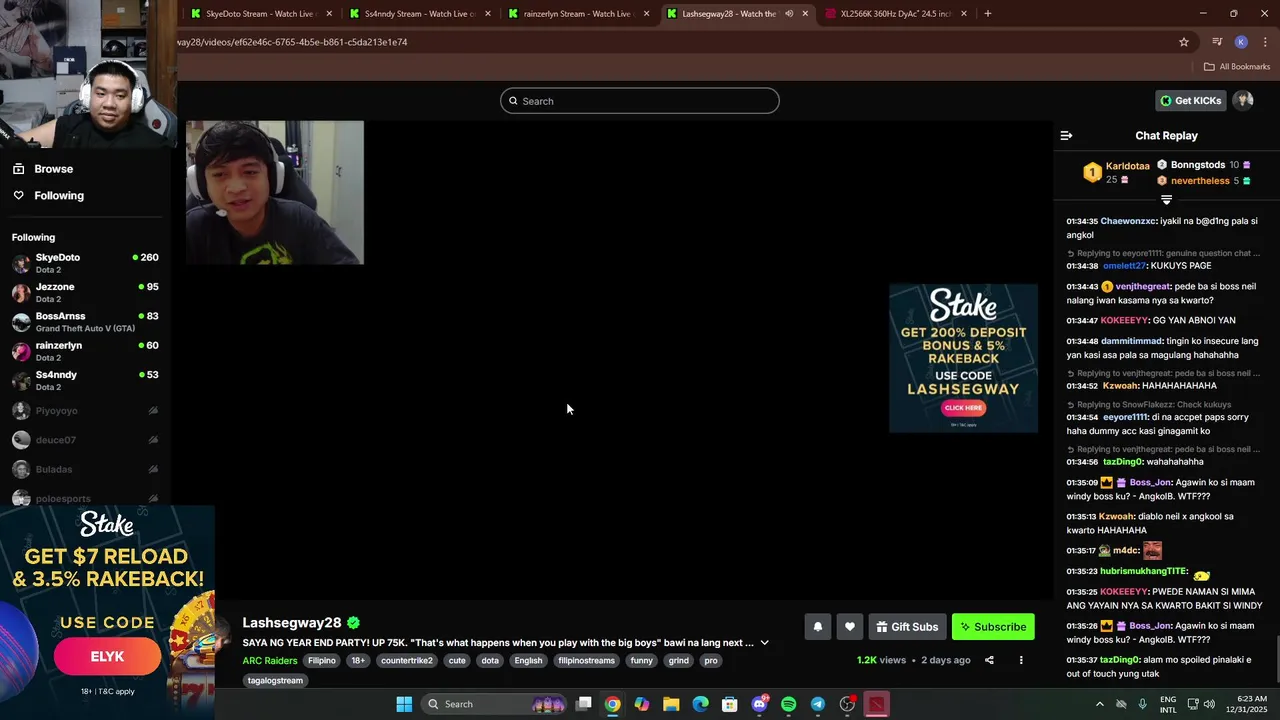The width and height of the screenshot is (1280, 720).
Task: Click the Get KICKs button
Action: [x=1191, y=100]
